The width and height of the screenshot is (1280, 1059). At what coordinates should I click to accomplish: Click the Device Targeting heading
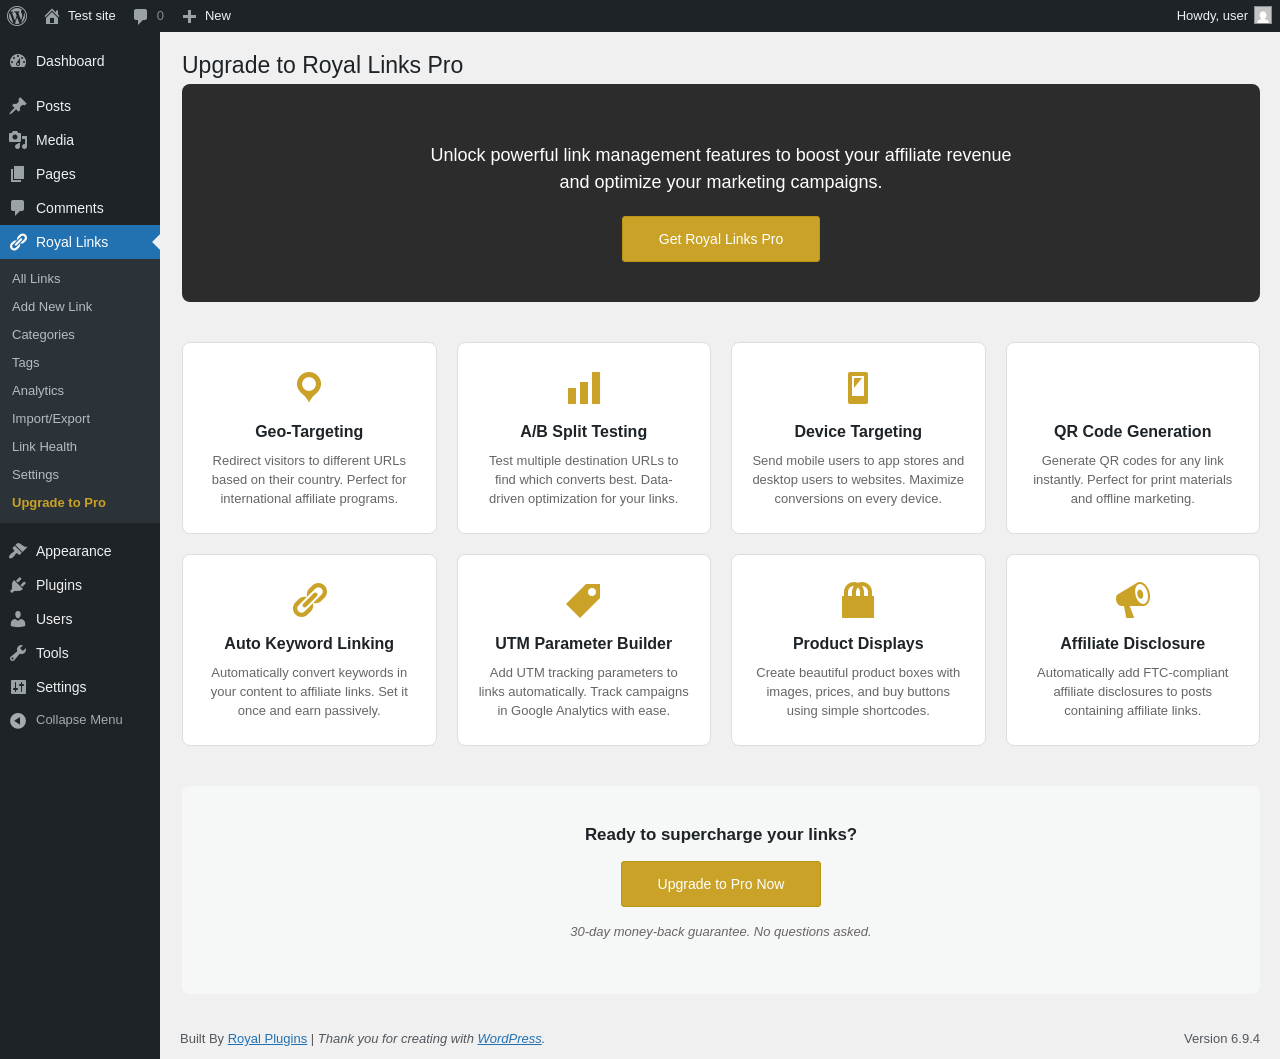pos(858,432)
